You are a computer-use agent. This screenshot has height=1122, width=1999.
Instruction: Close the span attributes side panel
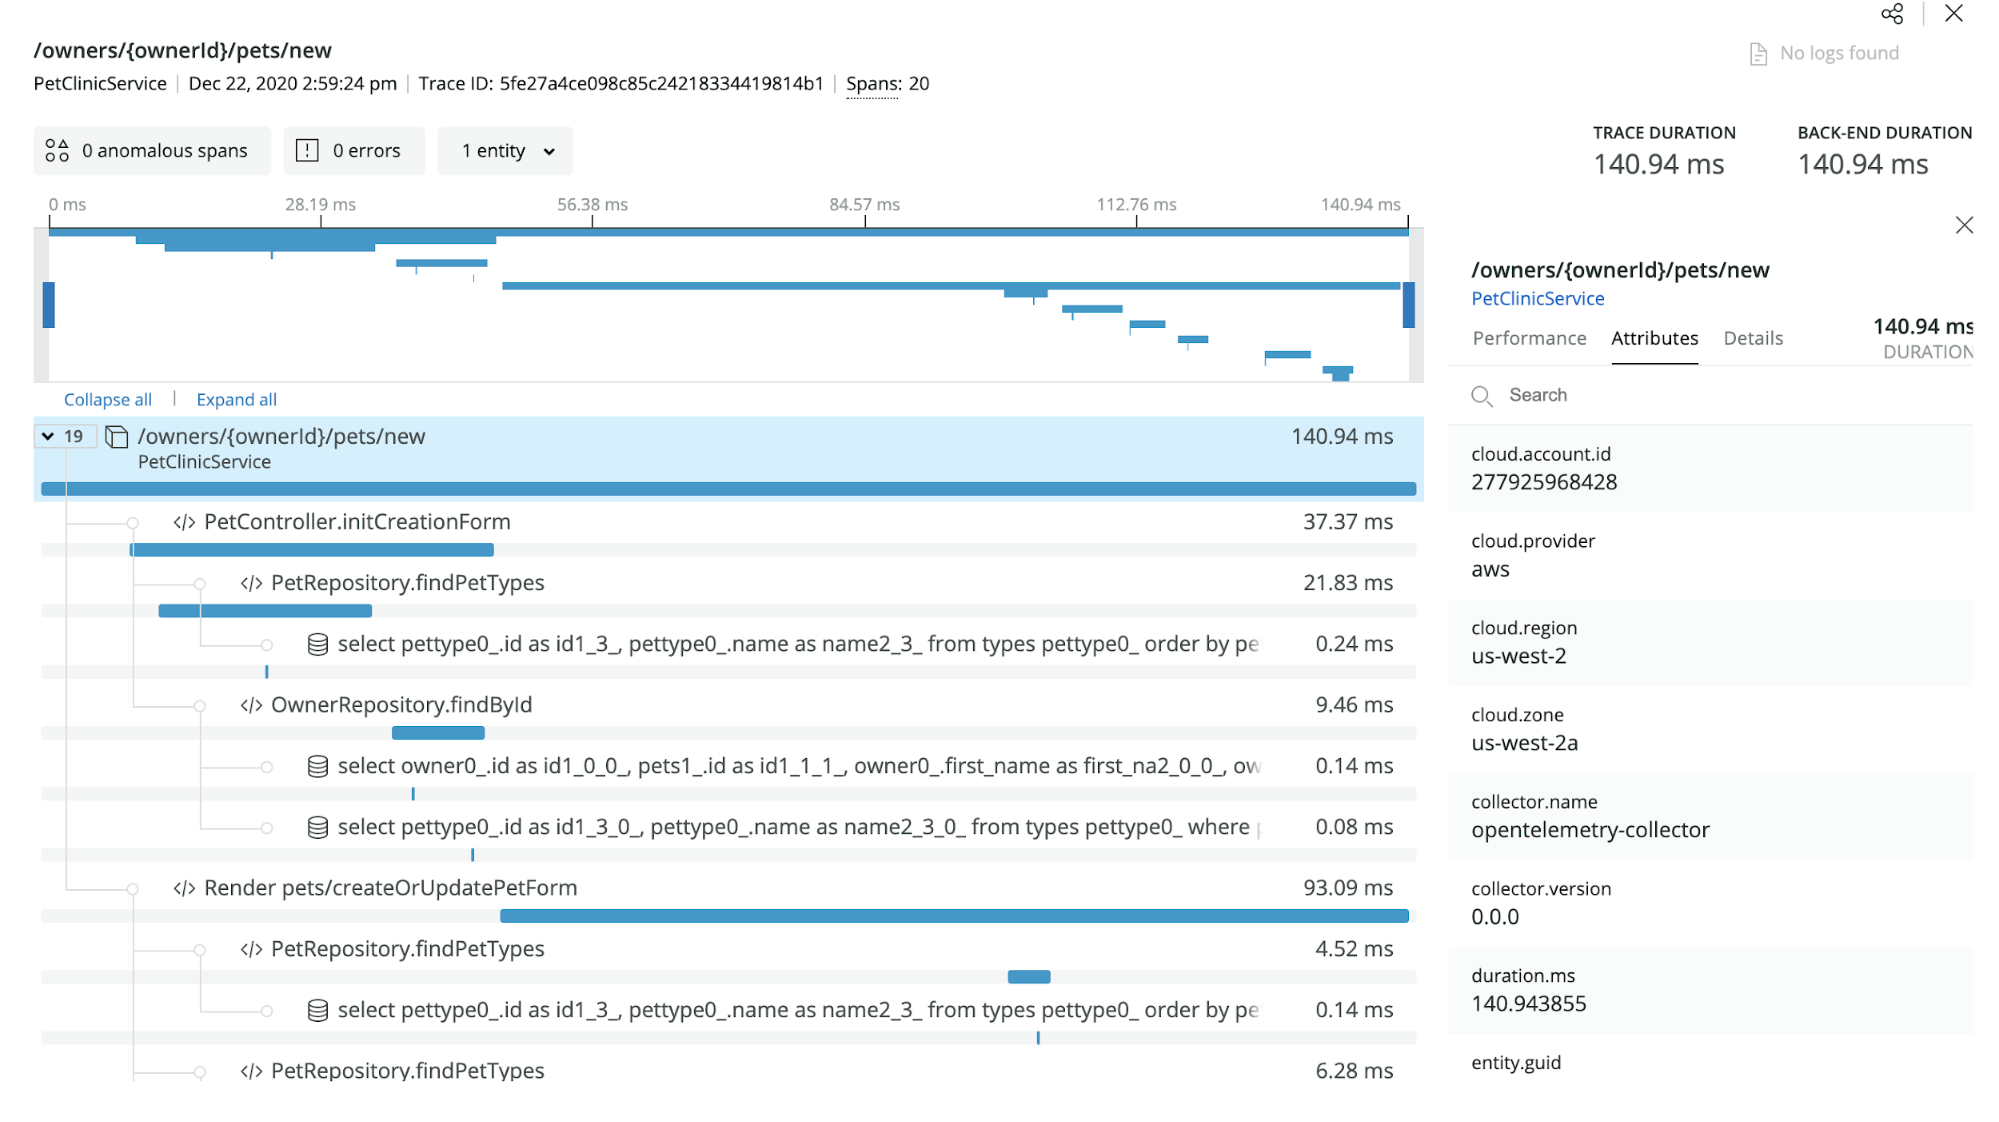point(1964,225)
